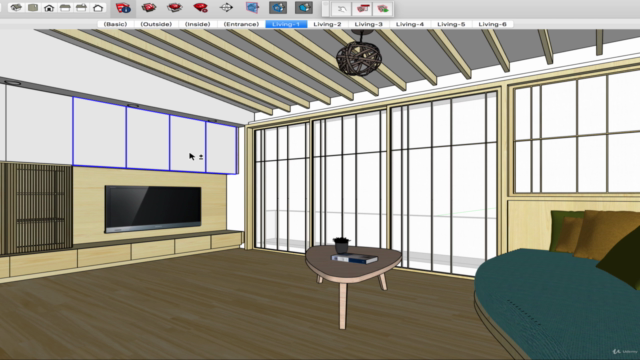Click the wall-mounted TV screen in model
The image size is (640, 360).
coord(153,209)
